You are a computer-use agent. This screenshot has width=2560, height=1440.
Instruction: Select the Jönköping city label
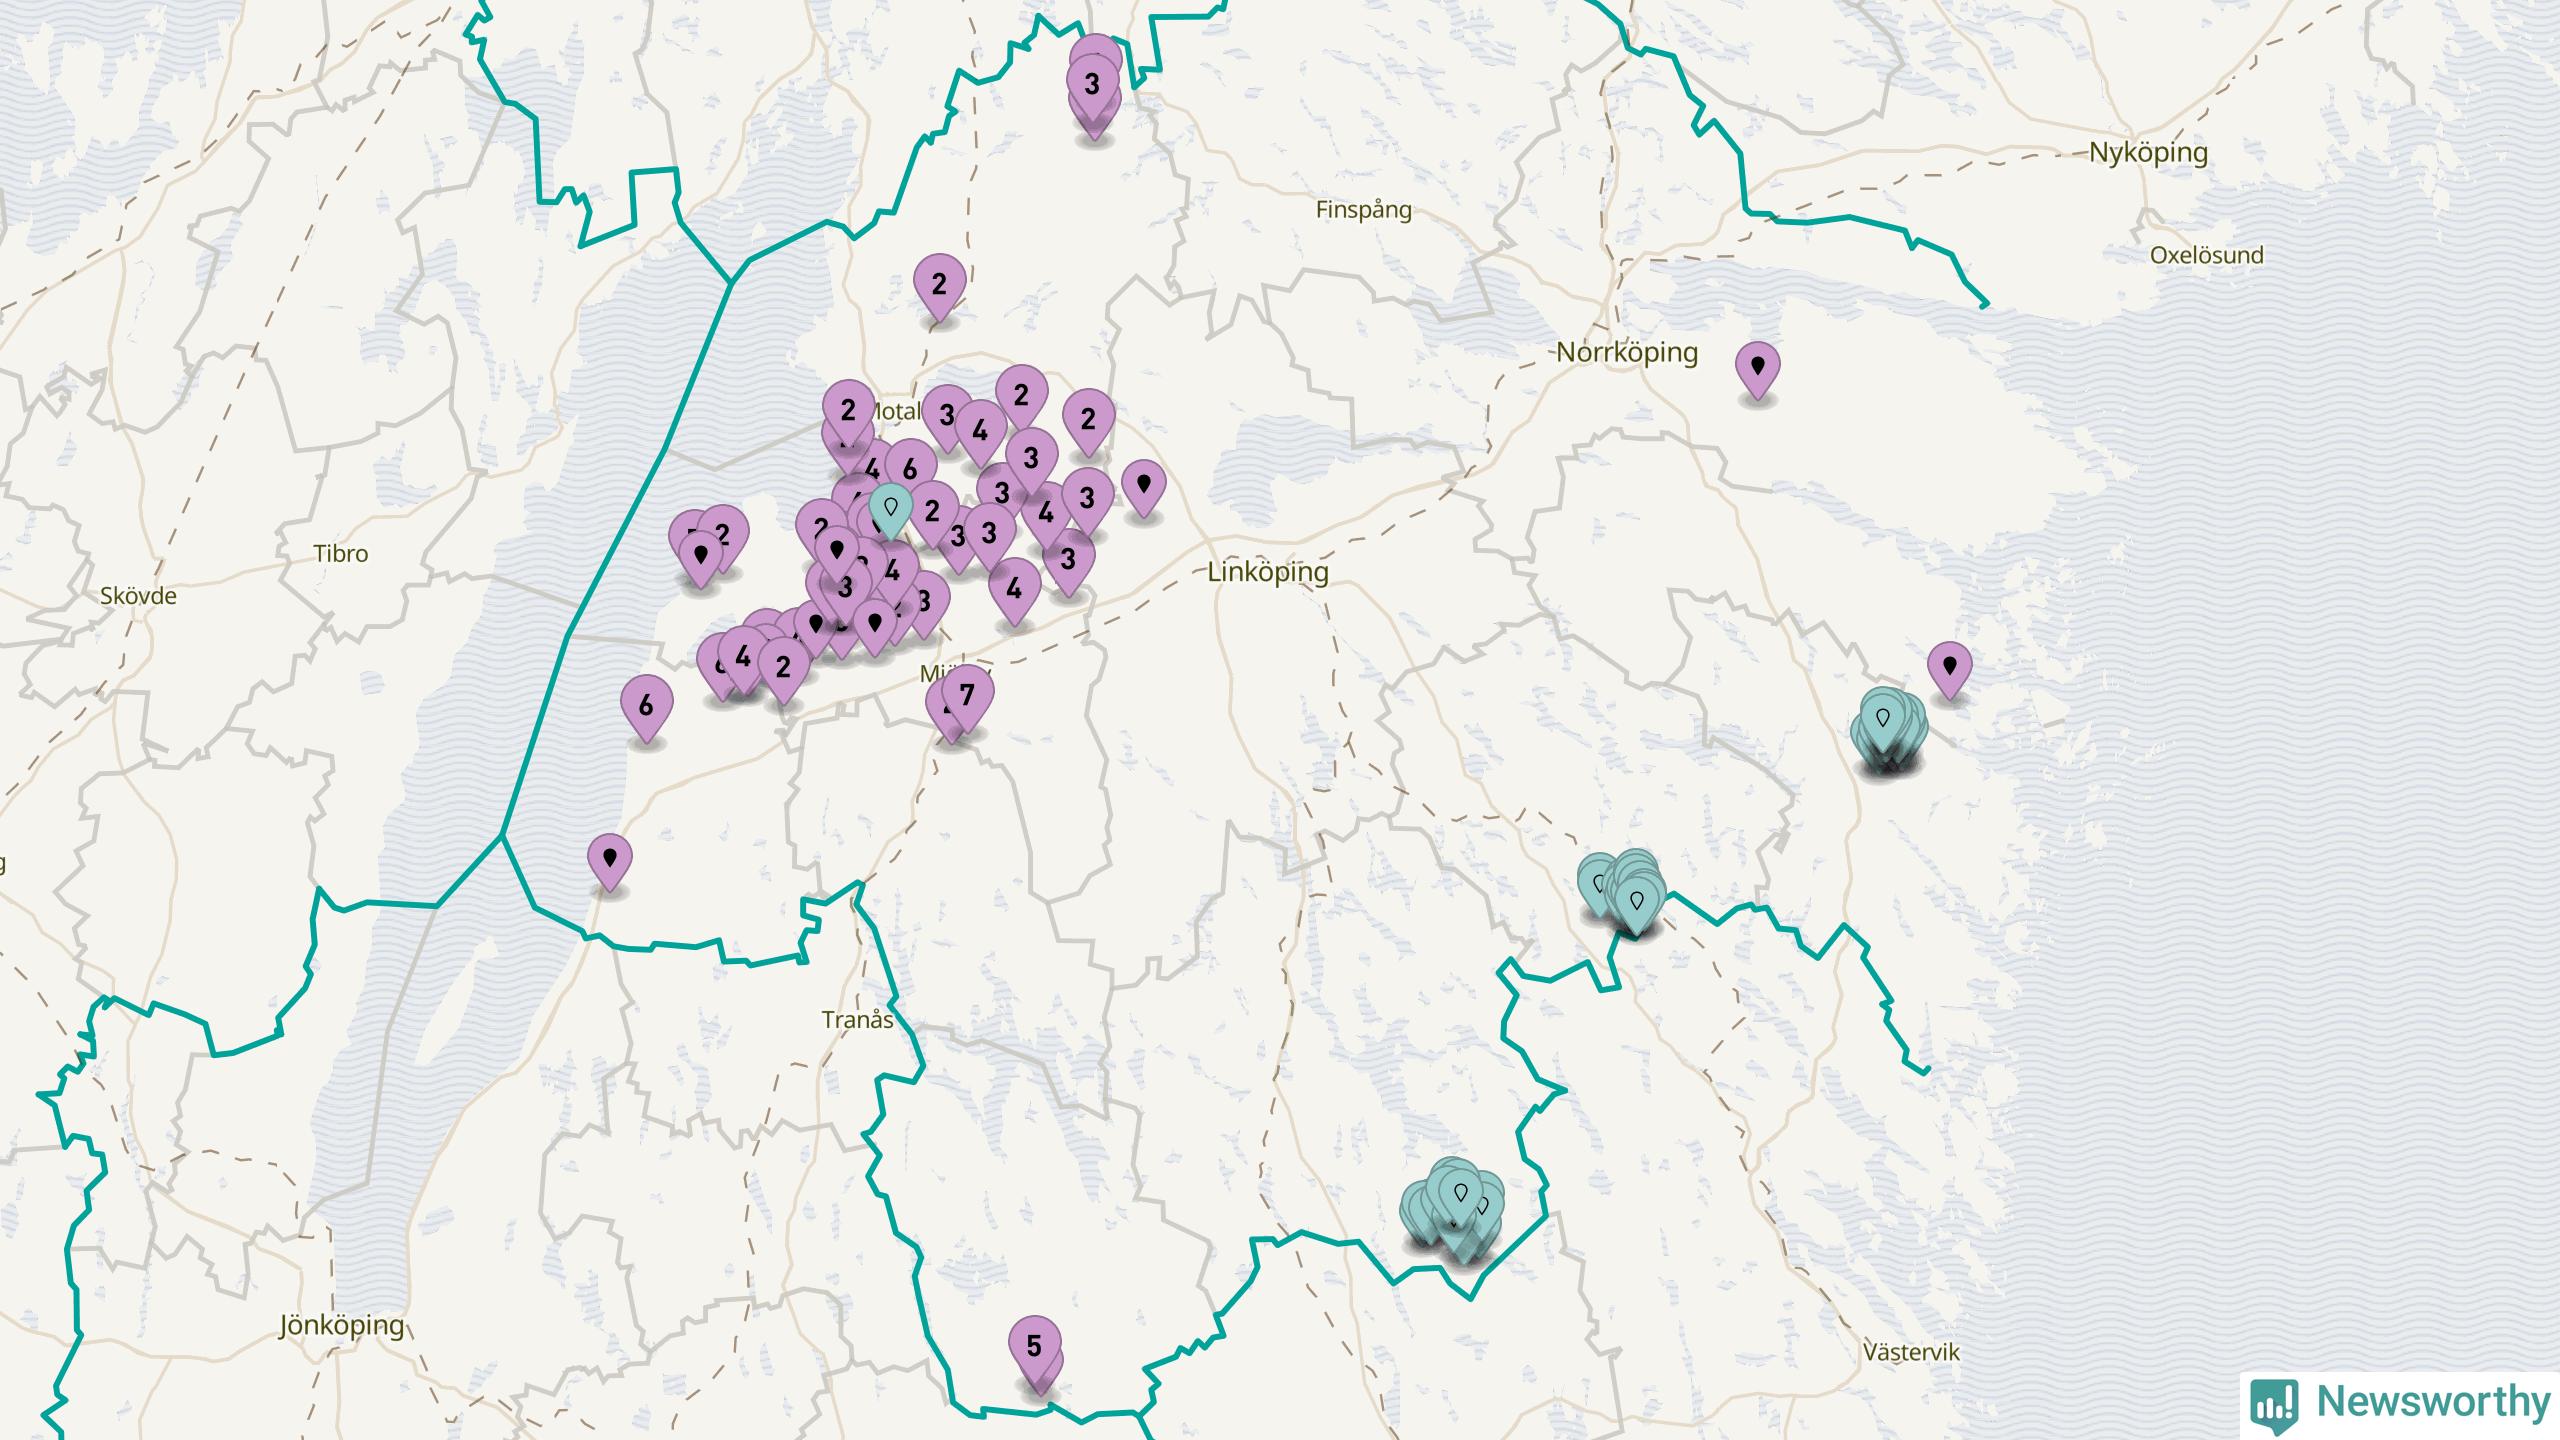click(x=342, y=1326)
